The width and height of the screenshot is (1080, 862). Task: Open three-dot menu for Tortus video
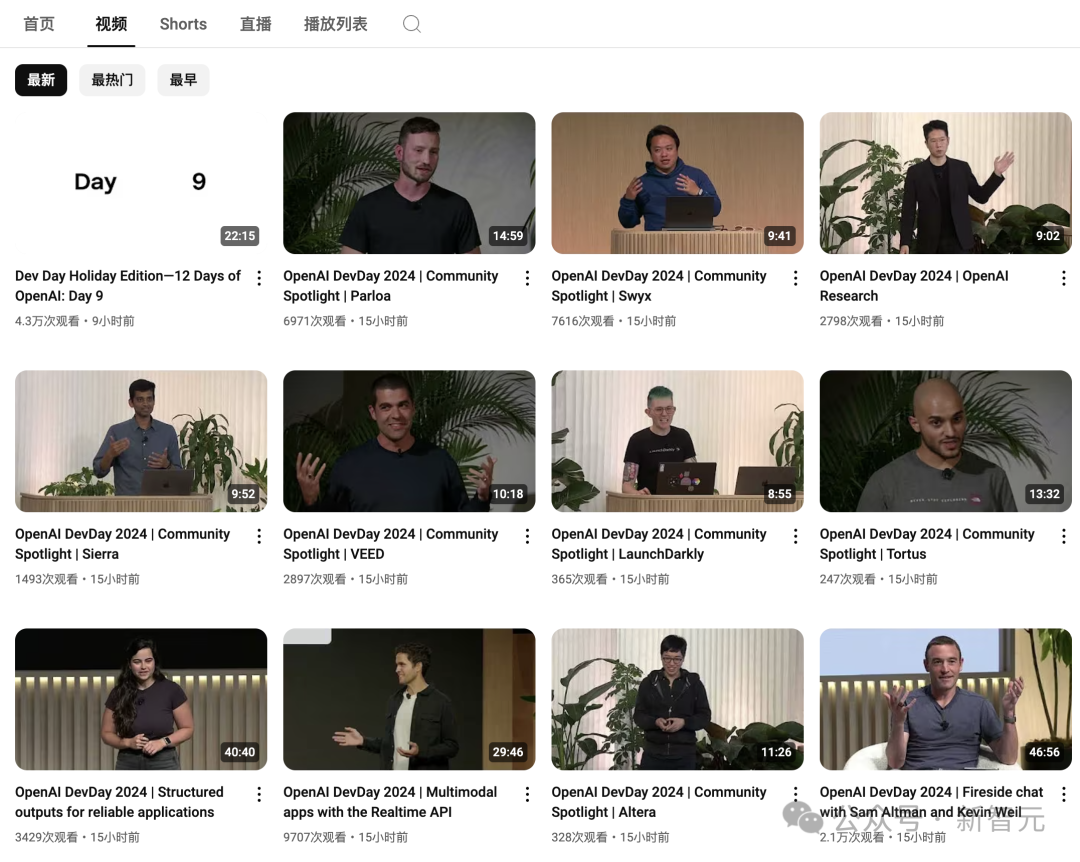coord(1063,536)
